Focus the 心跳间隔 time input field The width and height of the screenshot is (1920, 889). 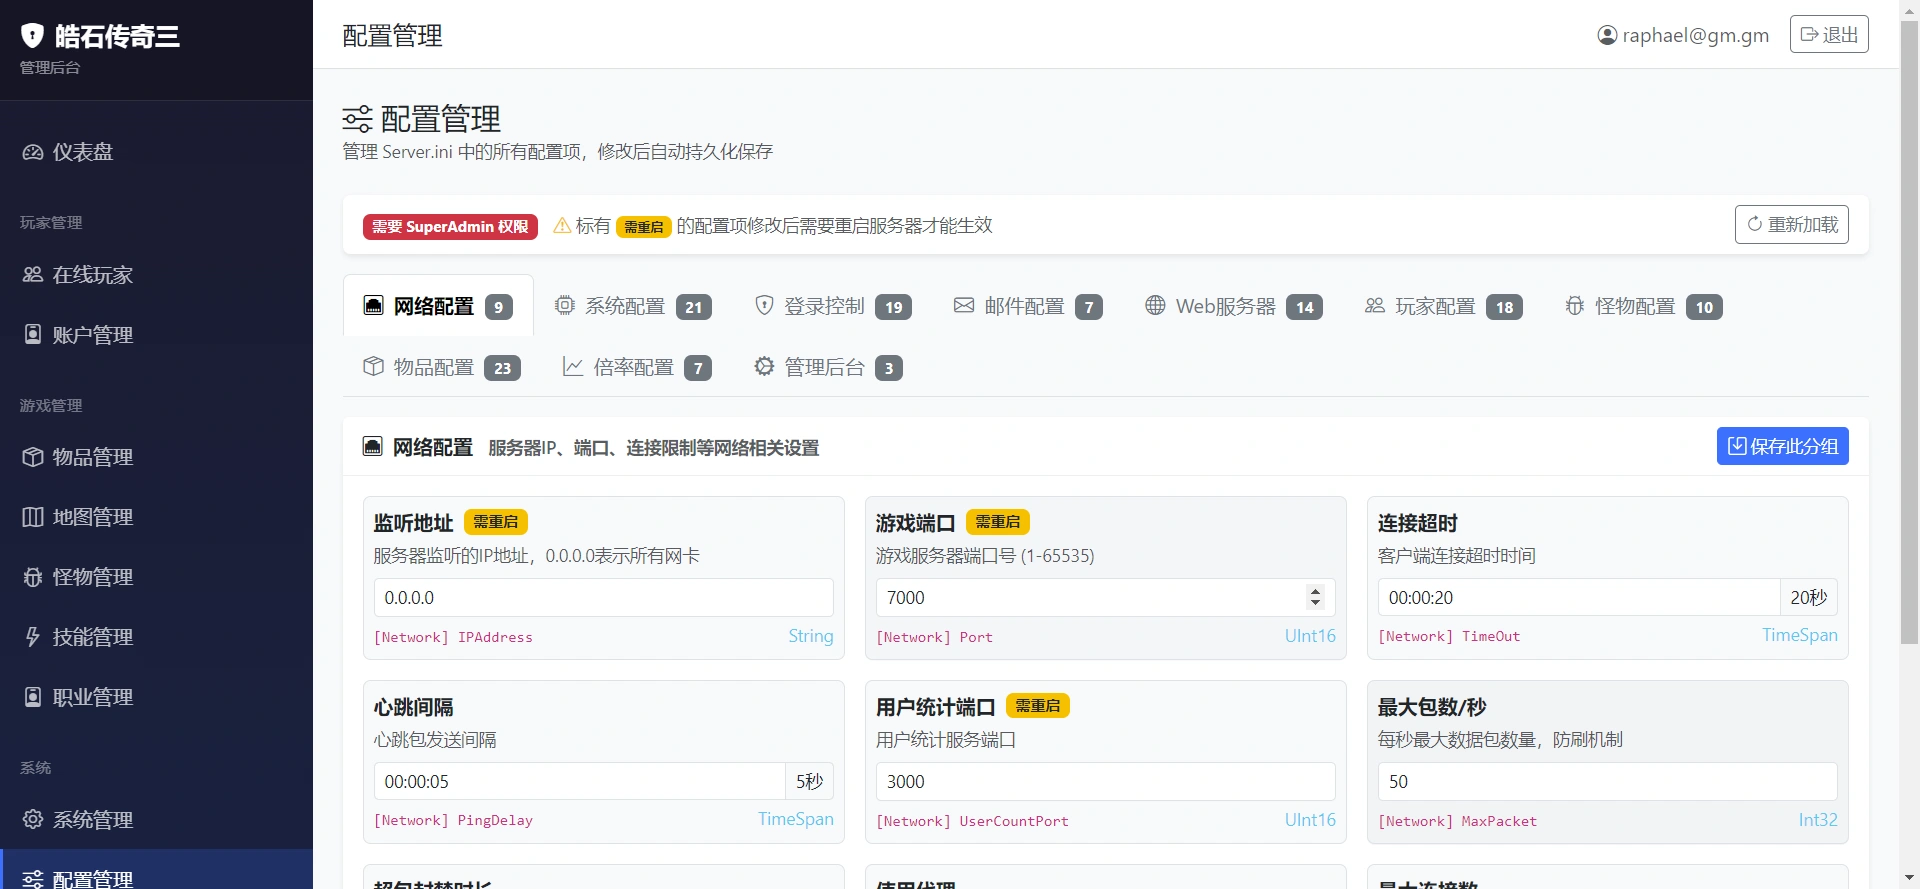[x=579, y=782]
